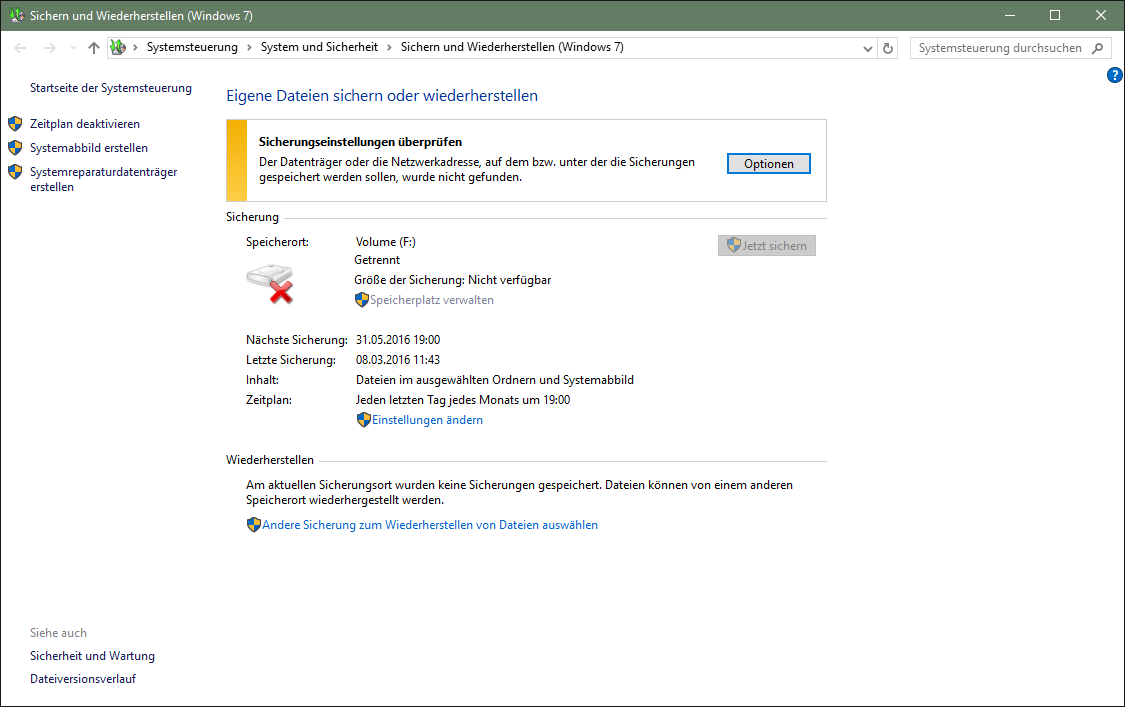Open recent locations dropdown arrow

click(x=73, y=48)
